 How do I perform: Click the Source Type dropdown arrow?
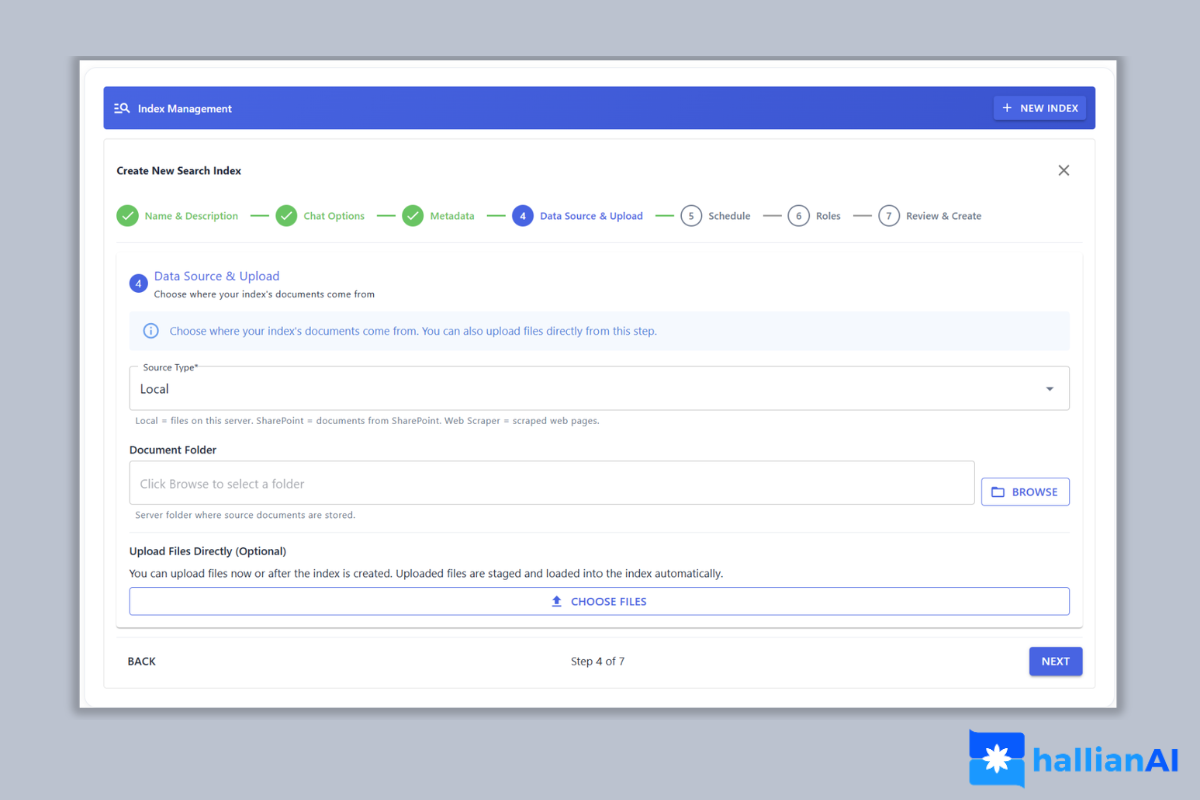coord(1049,389)
